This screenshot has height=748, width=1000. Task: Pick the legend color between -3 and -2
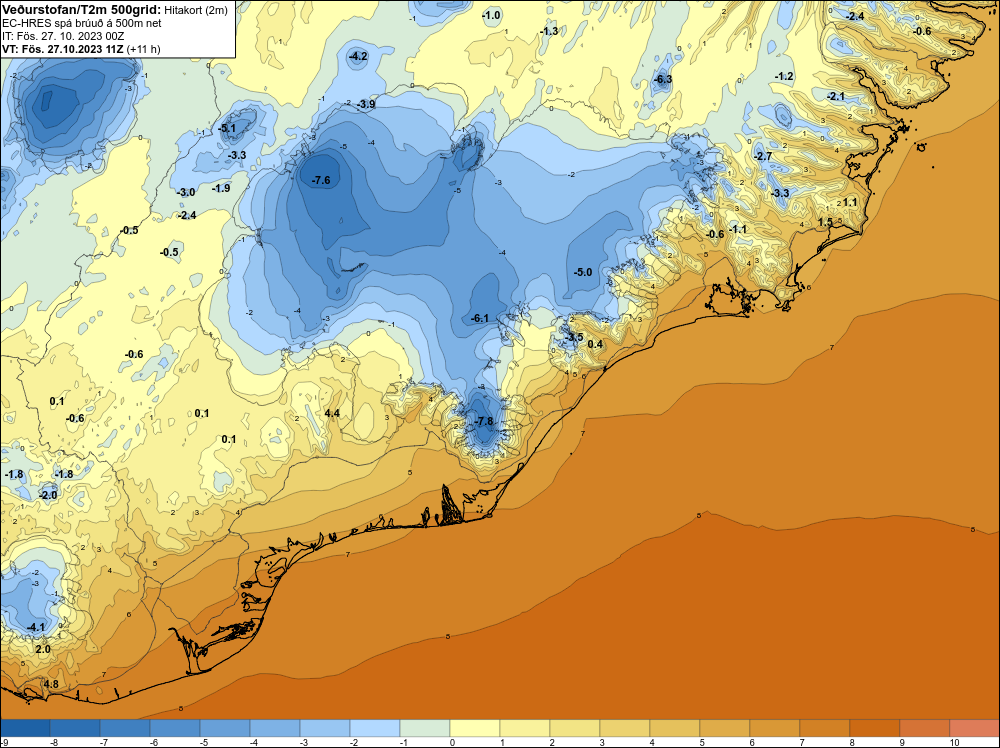[325, 728]
